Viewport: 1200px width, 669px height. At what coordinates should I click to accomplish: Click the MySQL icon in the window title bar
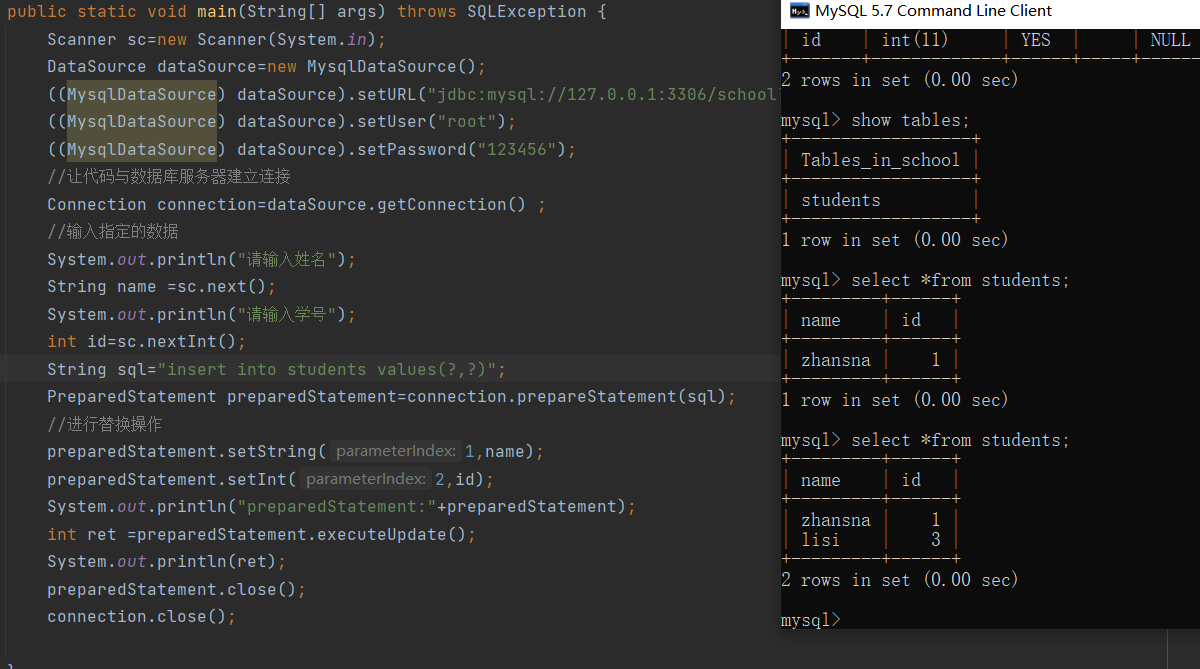click(799, 11)
